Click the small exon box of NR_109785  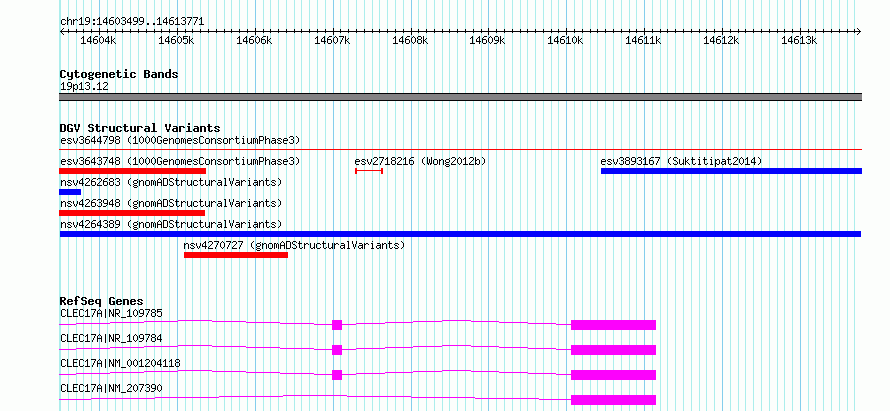[x=337, y=325]
